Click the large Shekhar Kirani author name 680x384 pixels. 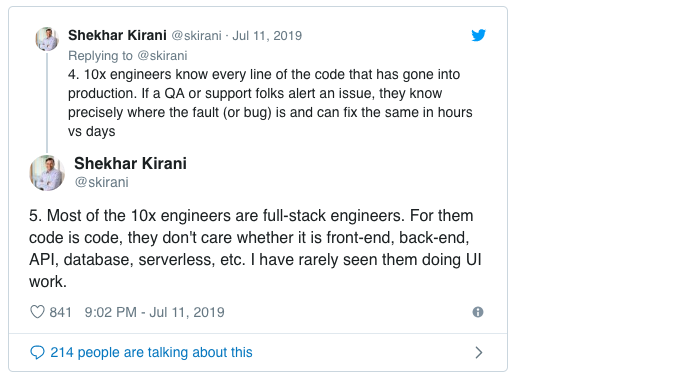pyautogui.click(x=130, y=164)
